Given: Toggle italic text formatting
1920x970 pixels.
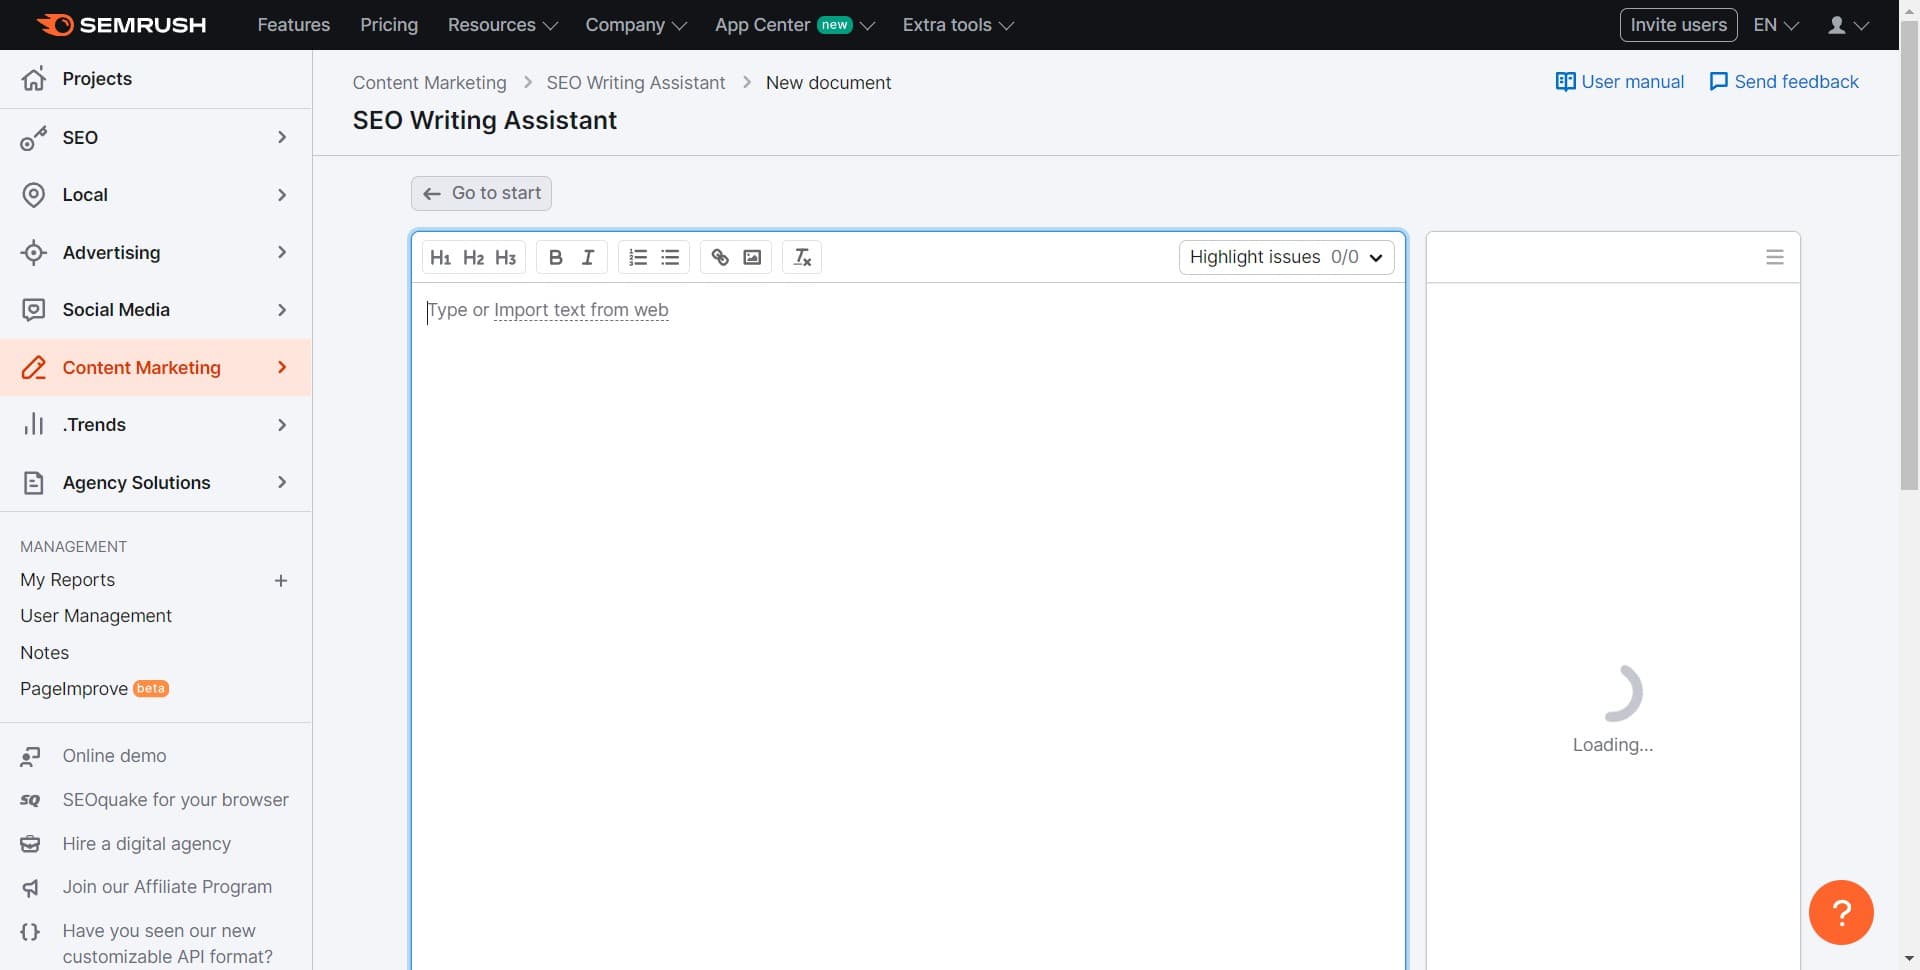Looking at the screenshot, I should 588,258.
